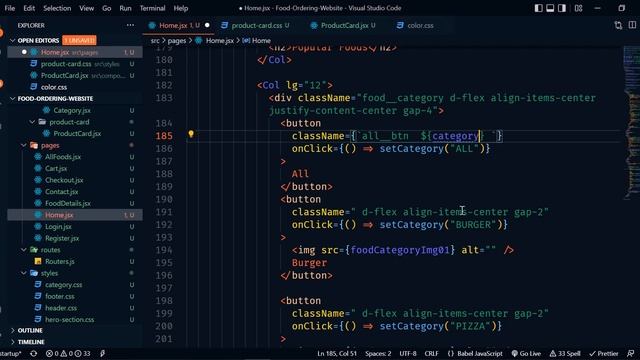Switch to the Home.jsx editor tab
Screen dimensions: 640x360
(x=179, y=25)
